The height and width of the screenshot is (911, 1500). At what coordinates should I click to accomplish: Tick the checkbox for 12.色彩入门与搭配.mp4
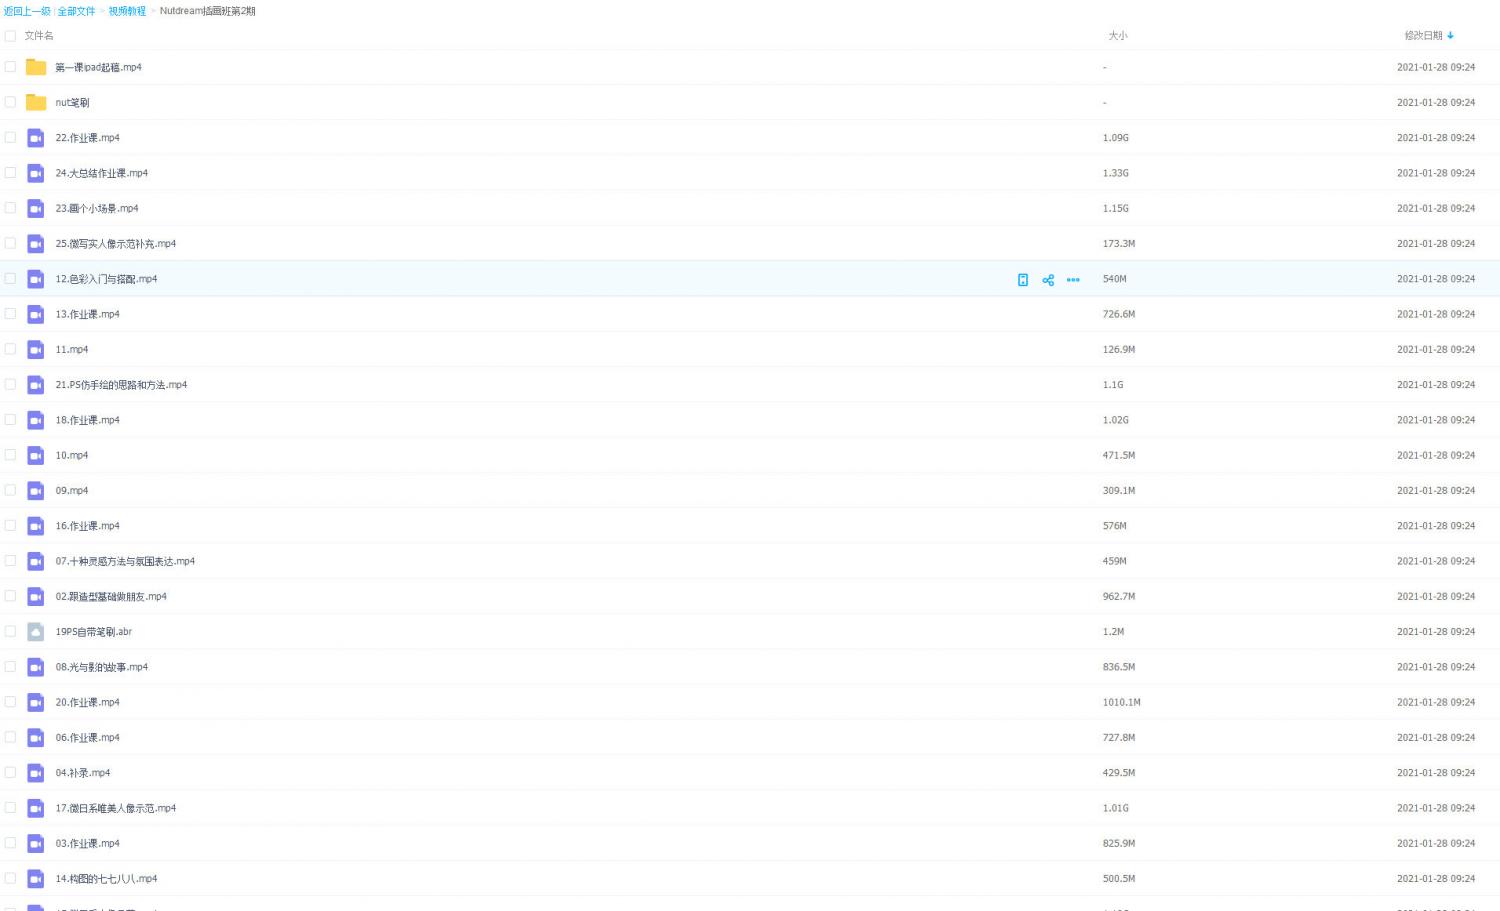point(10,279)
